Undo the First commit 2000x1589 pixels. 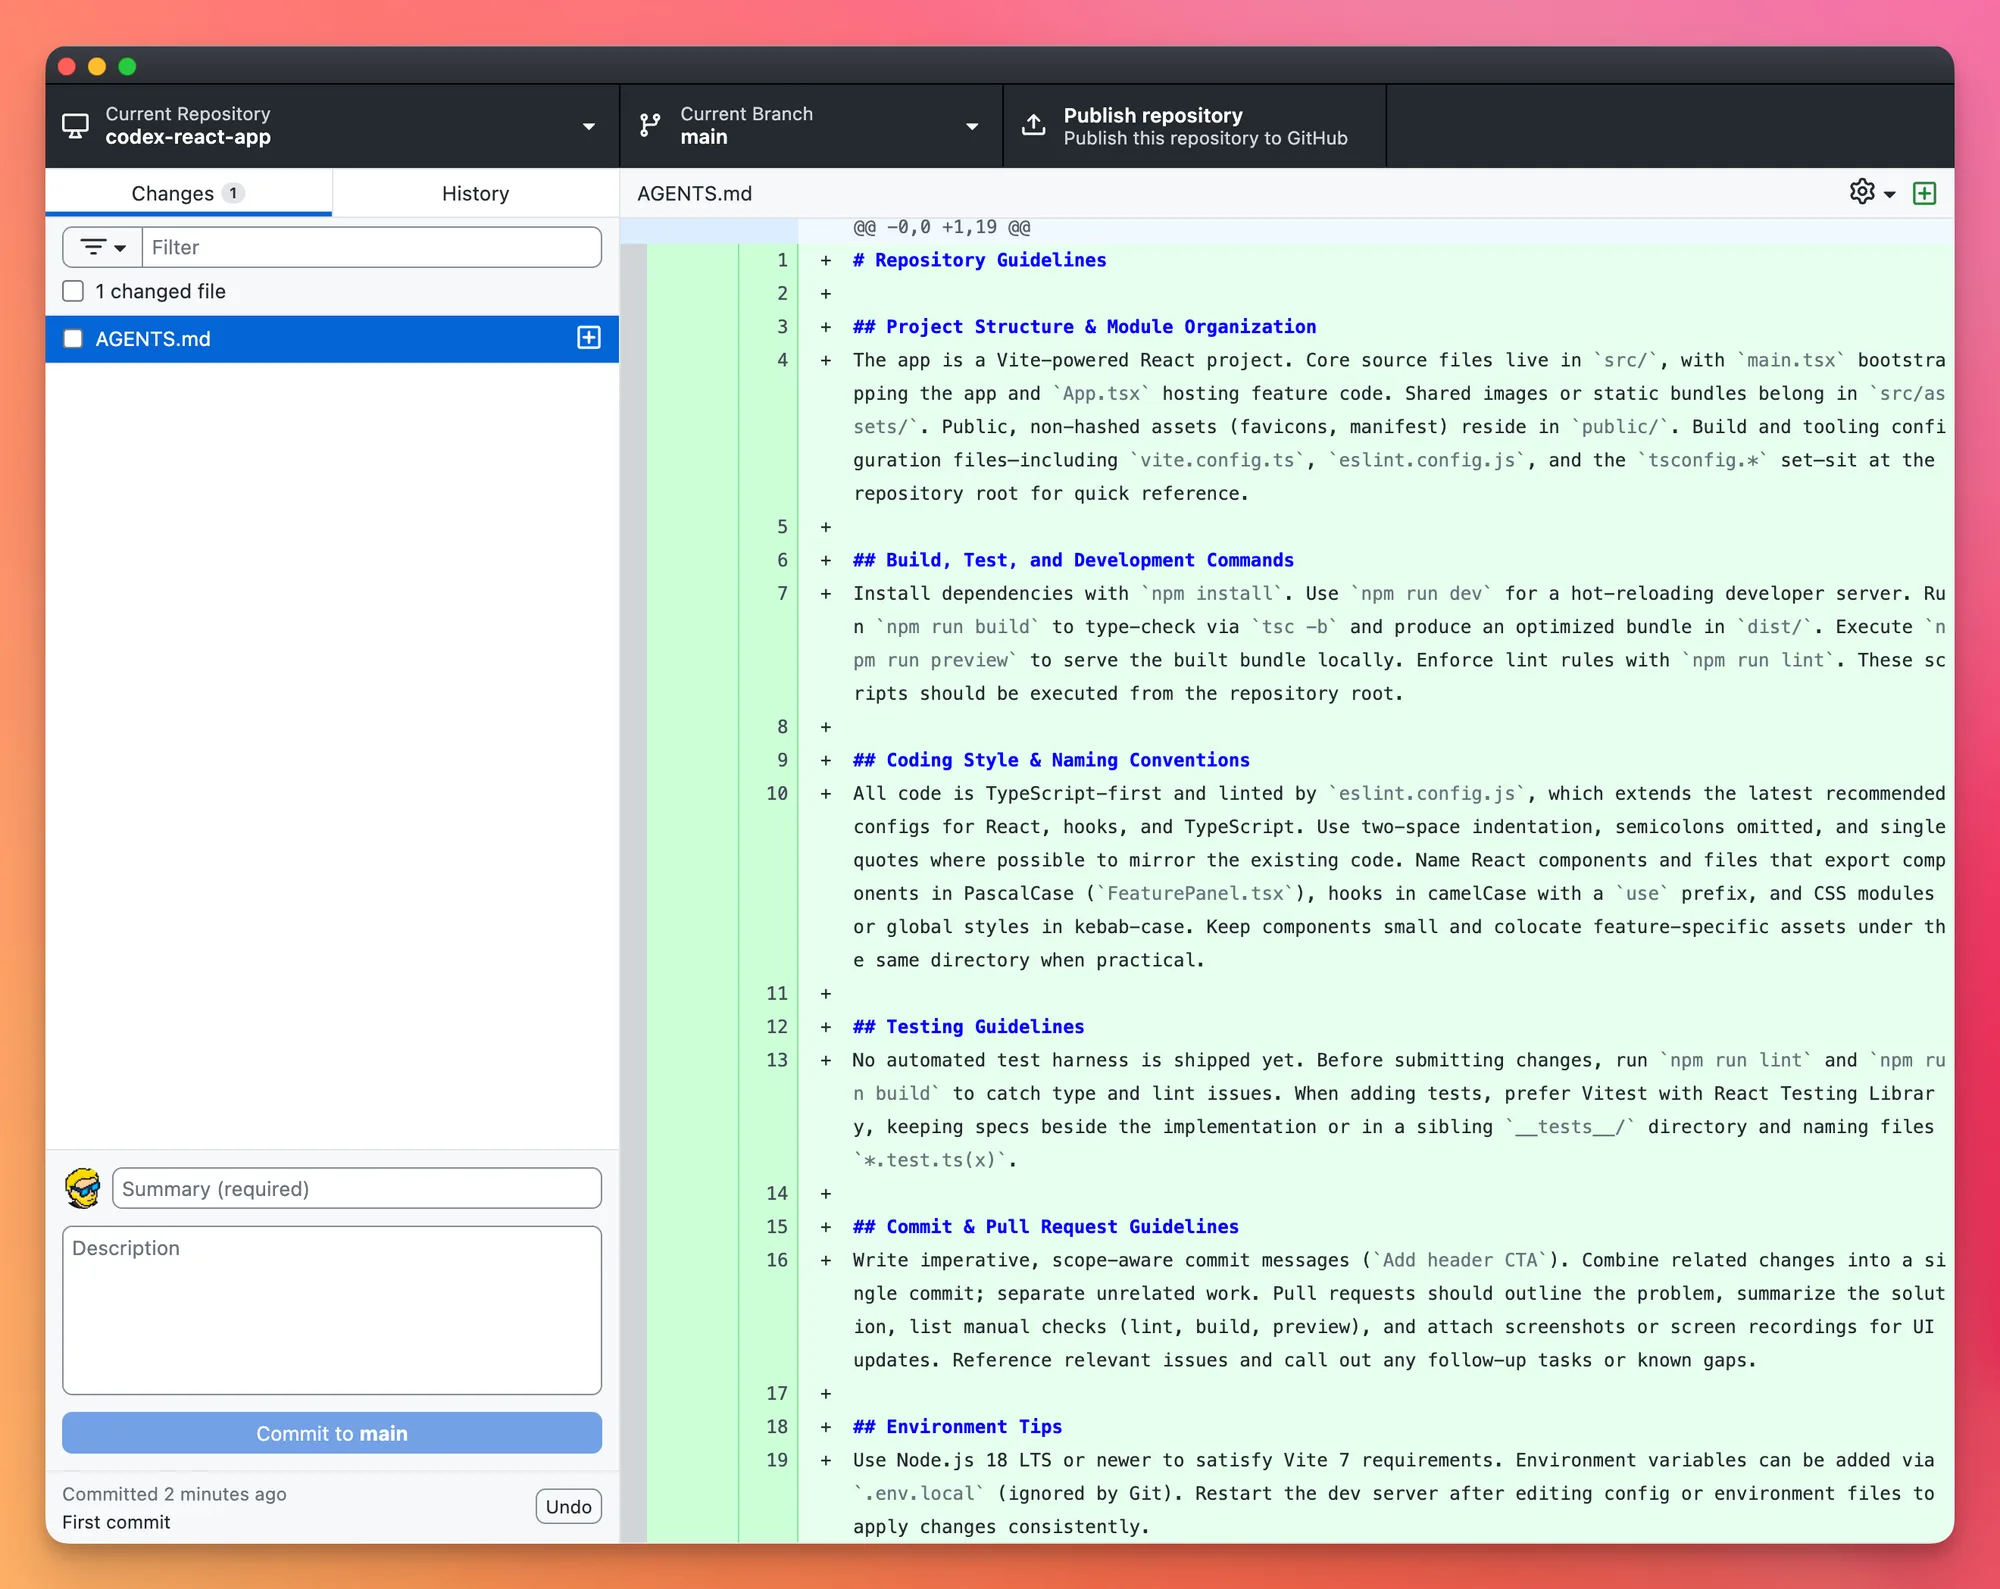[x=568, y=1506]
